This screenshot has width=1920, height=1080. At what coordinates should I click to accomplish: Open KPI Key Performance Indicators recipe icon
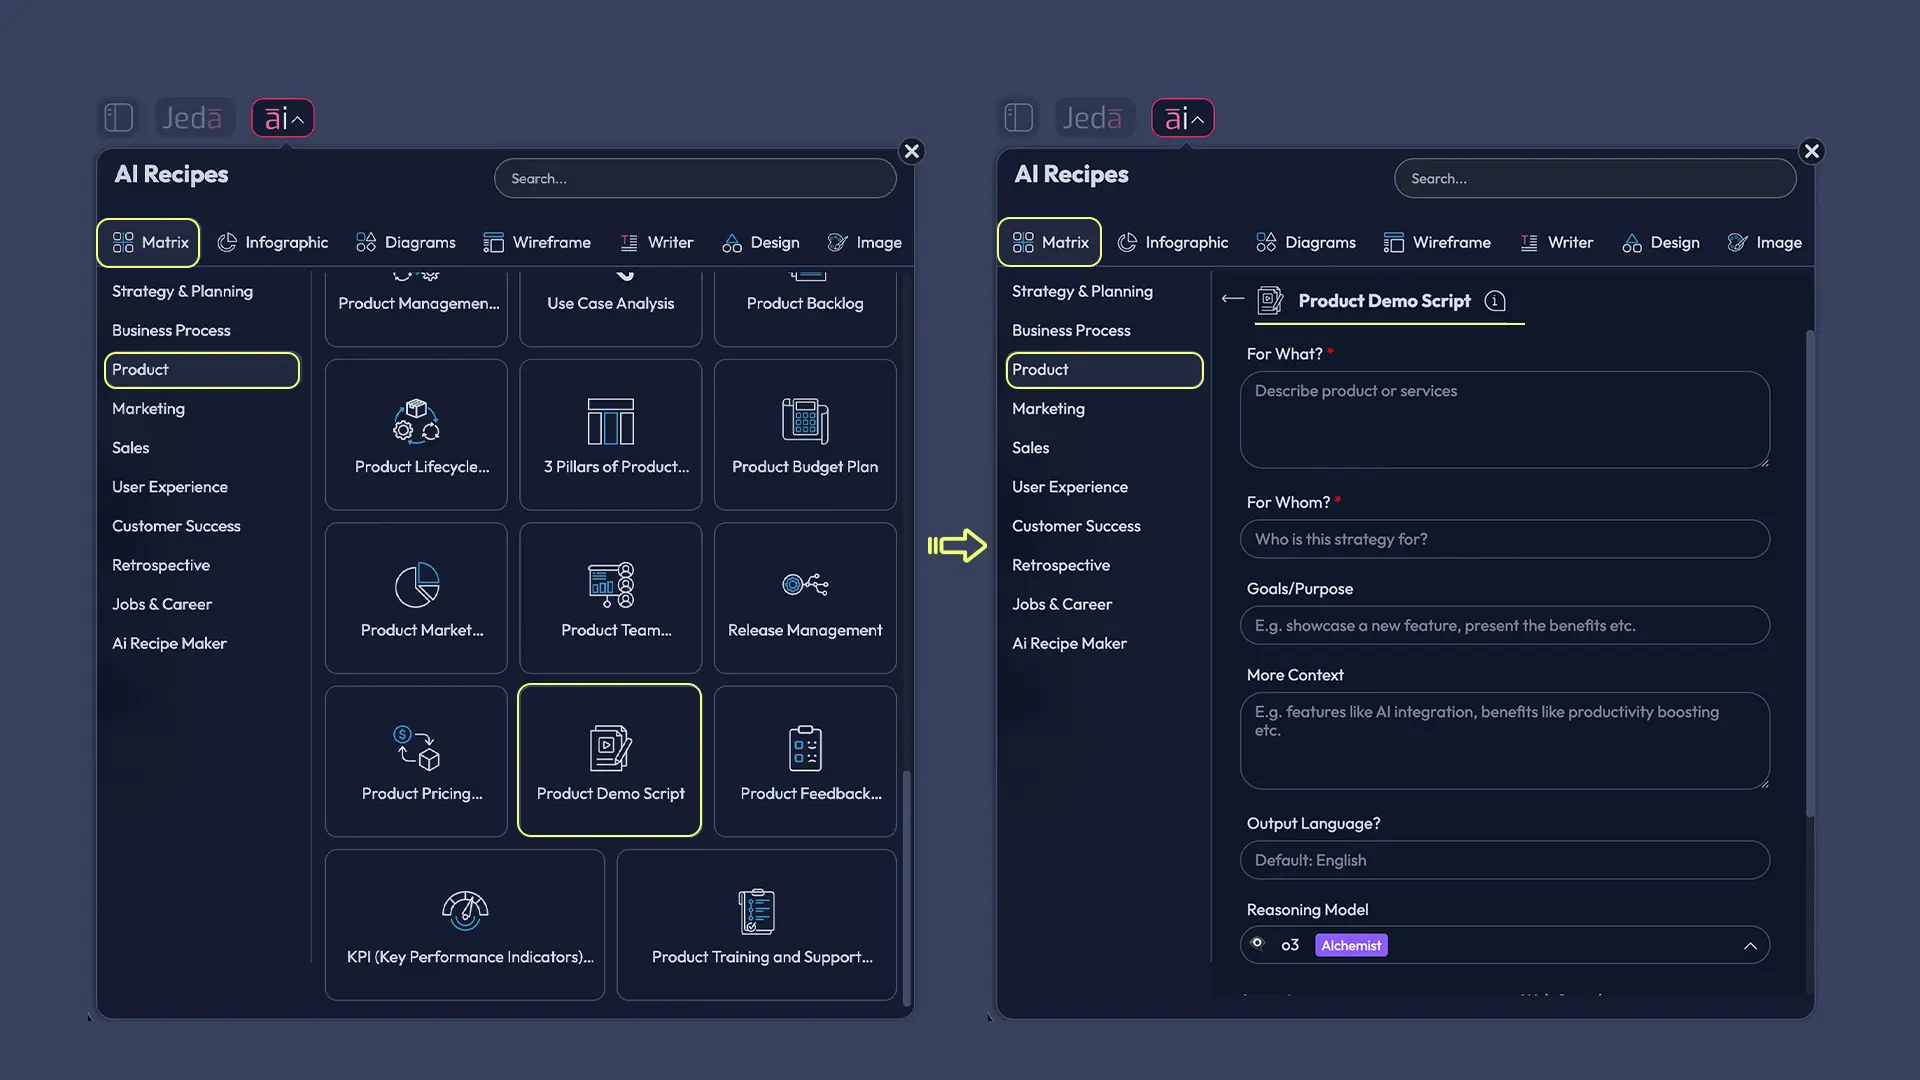[x=465, y=911]
